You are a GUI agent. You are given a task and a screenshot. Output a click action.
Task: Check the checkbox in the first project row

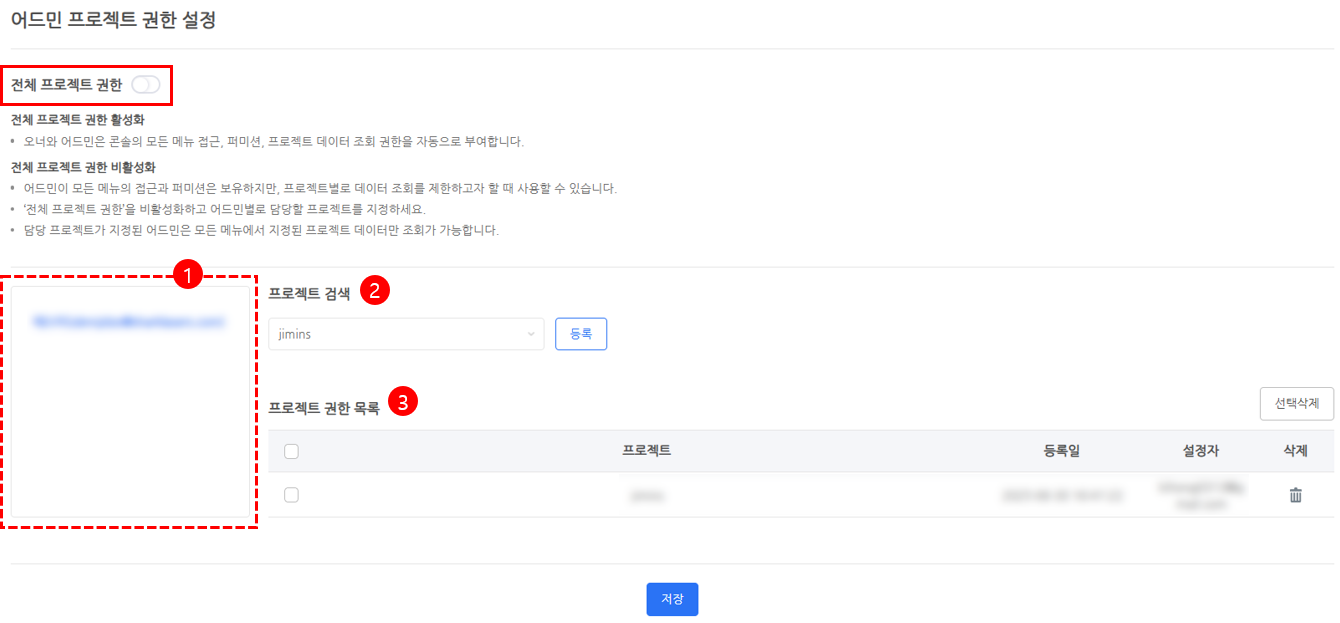[292, 495]
